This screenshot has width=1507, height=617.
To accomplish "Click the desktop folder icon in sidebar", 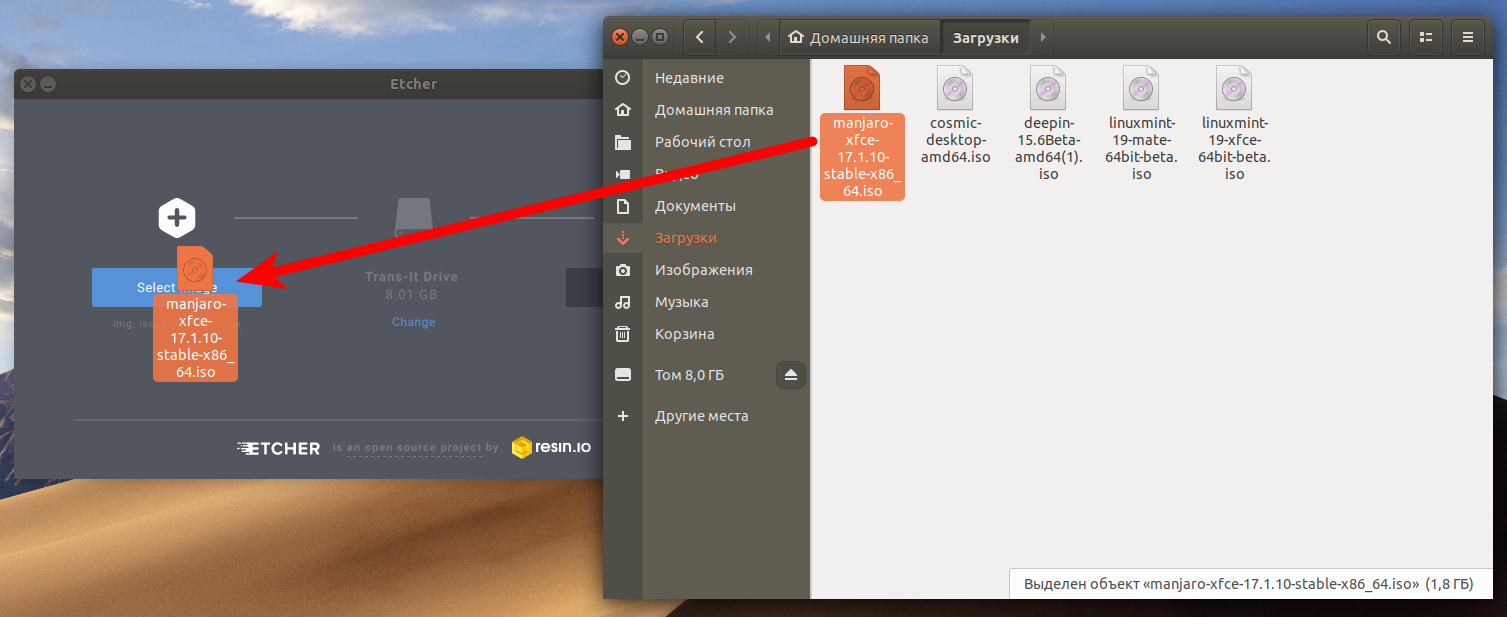I will (x=623, y=142).
